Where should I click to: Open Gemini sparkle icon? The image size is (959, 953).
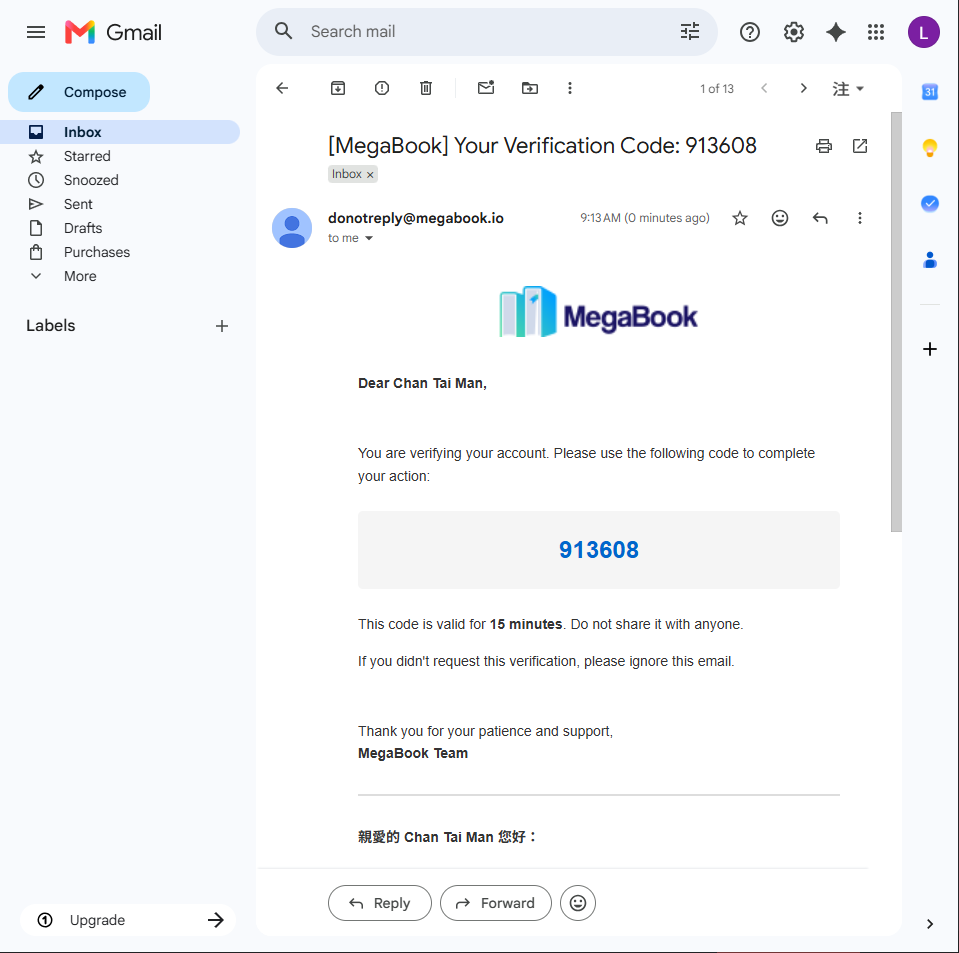click(x=835, y=32)
